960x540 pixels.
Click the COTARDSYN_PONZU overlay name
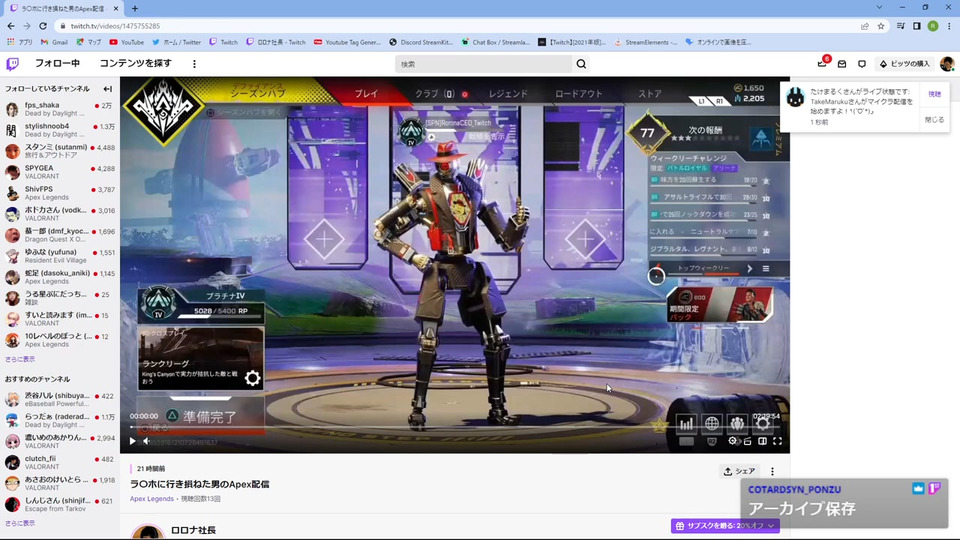[x=794, y=489]
